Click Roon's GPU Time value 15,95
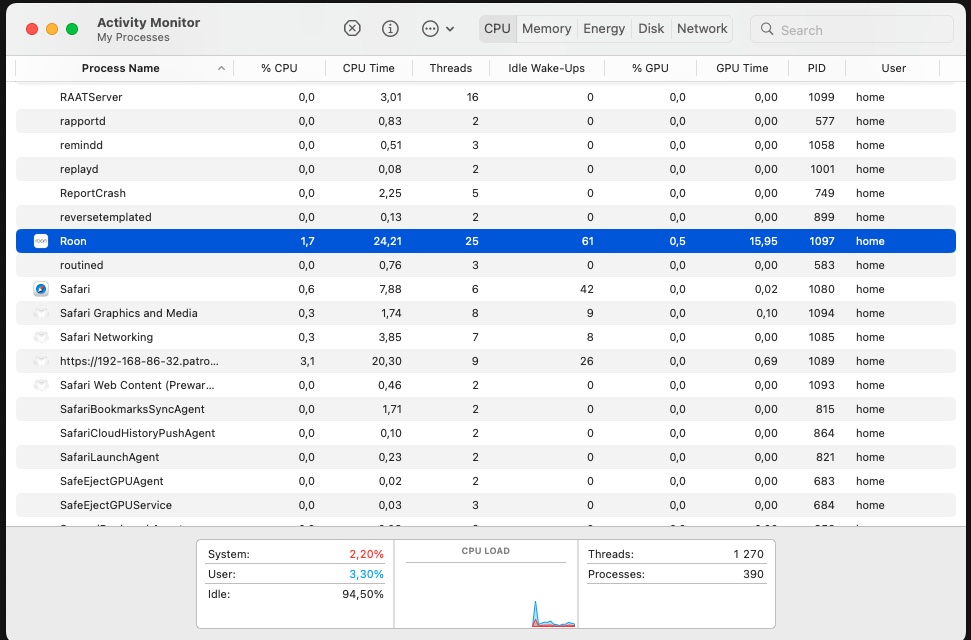This screenshot has height=640, width=971. tap(763, 241)
